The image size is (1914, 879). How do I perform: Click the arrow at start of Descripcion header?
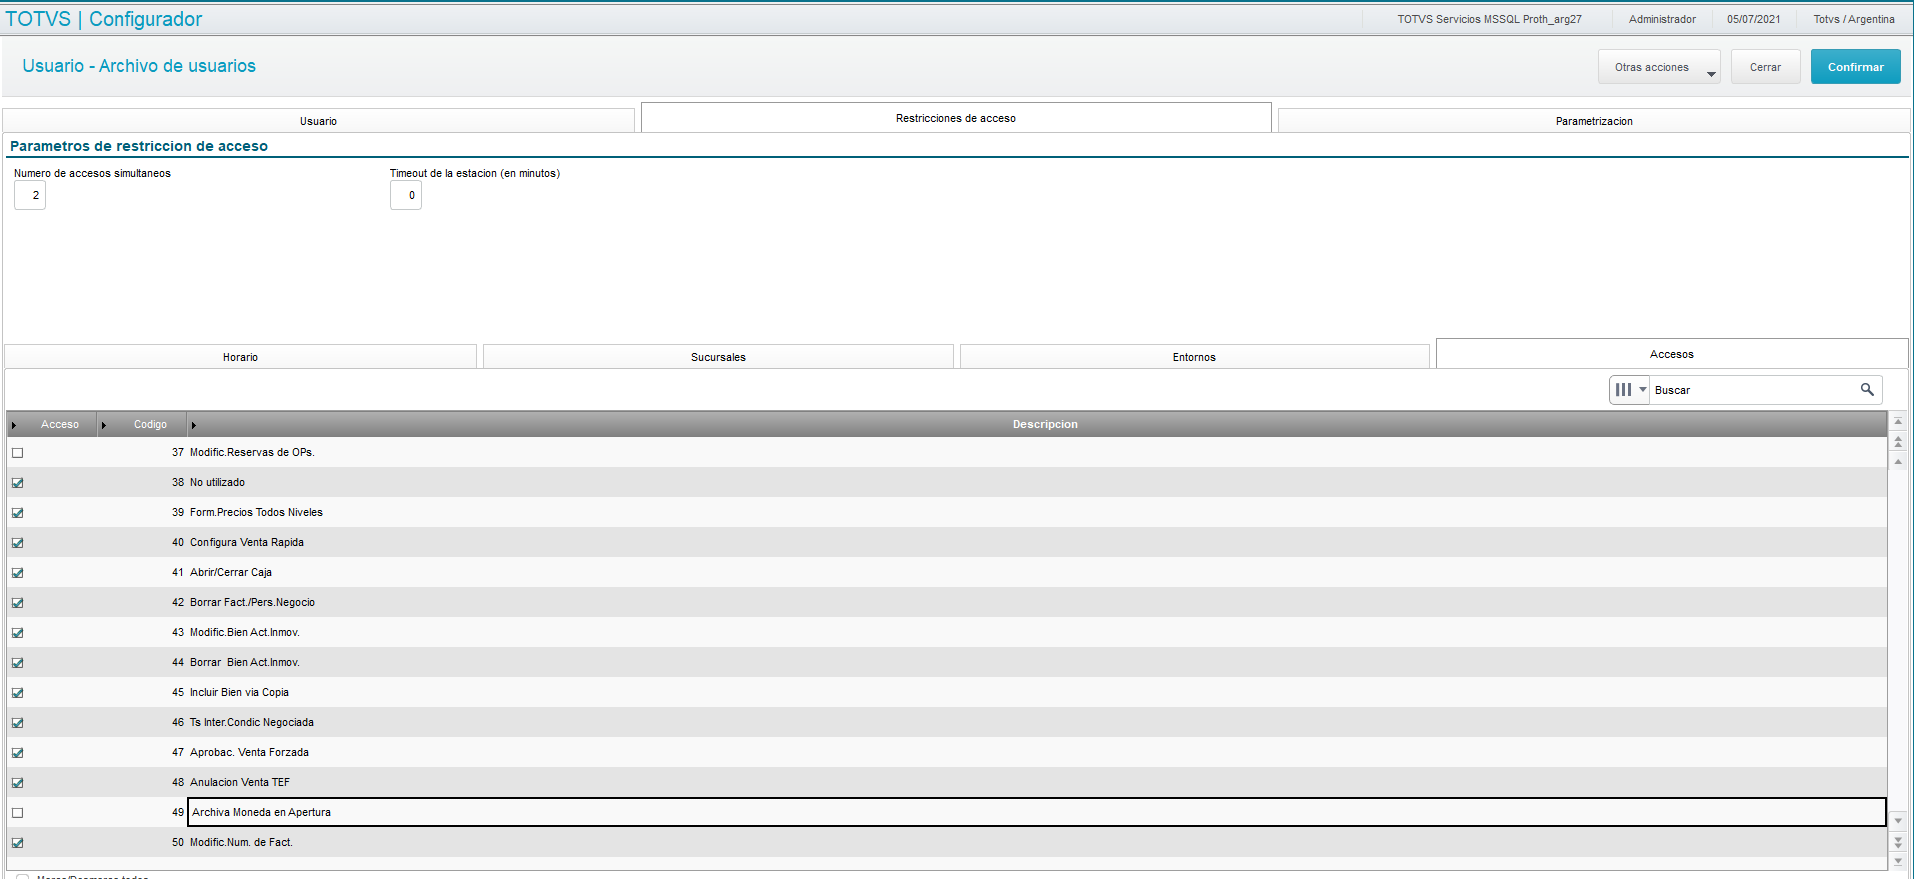194,425
